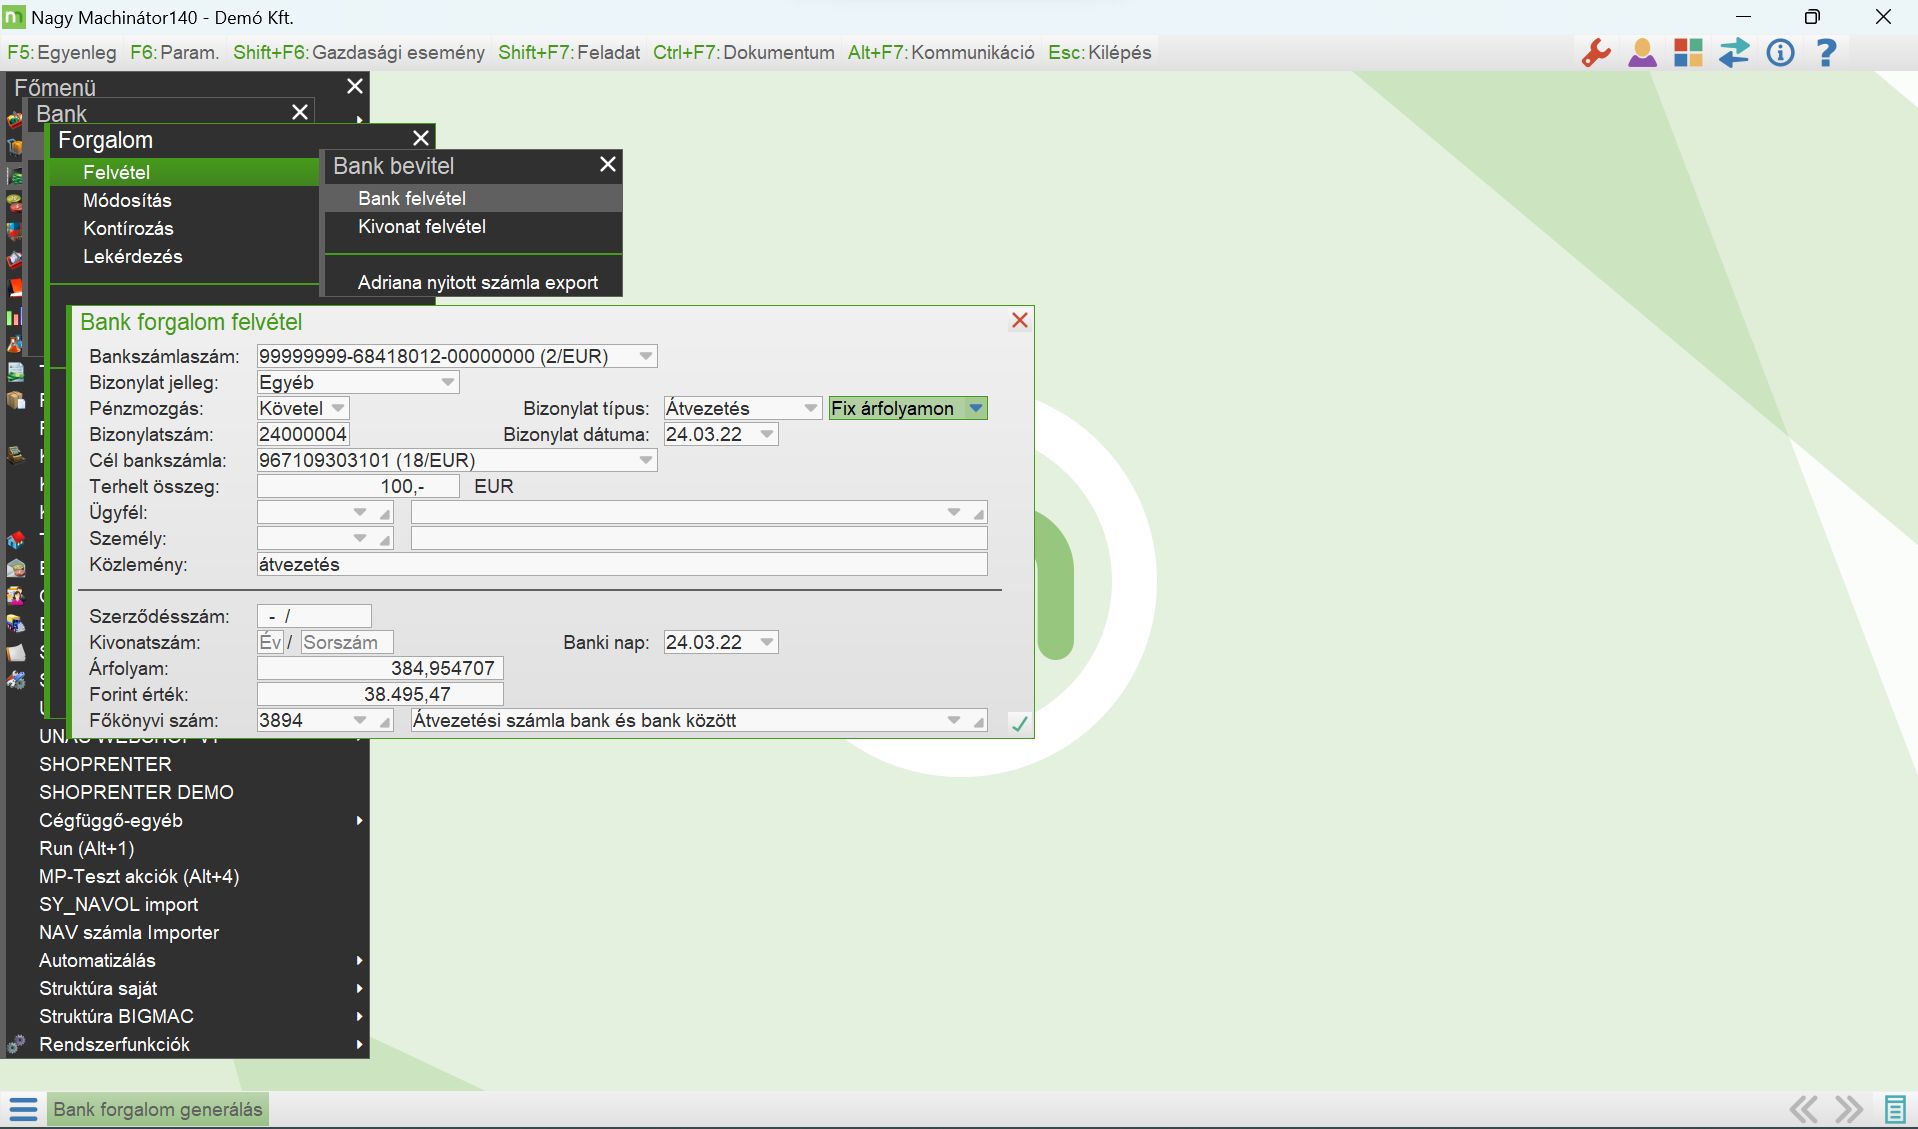Click the Kivonatszám Sorszám field

[x=347, y=642]
